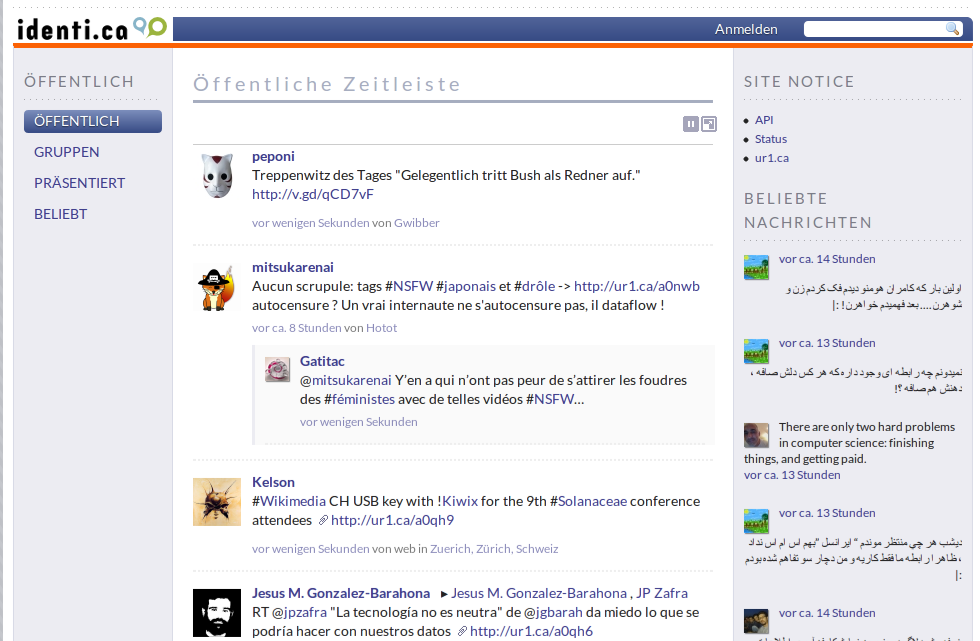Click the search magnifier icon
Image resolution: width=980 pixels, height=641 pixels.
click(952, 29)
